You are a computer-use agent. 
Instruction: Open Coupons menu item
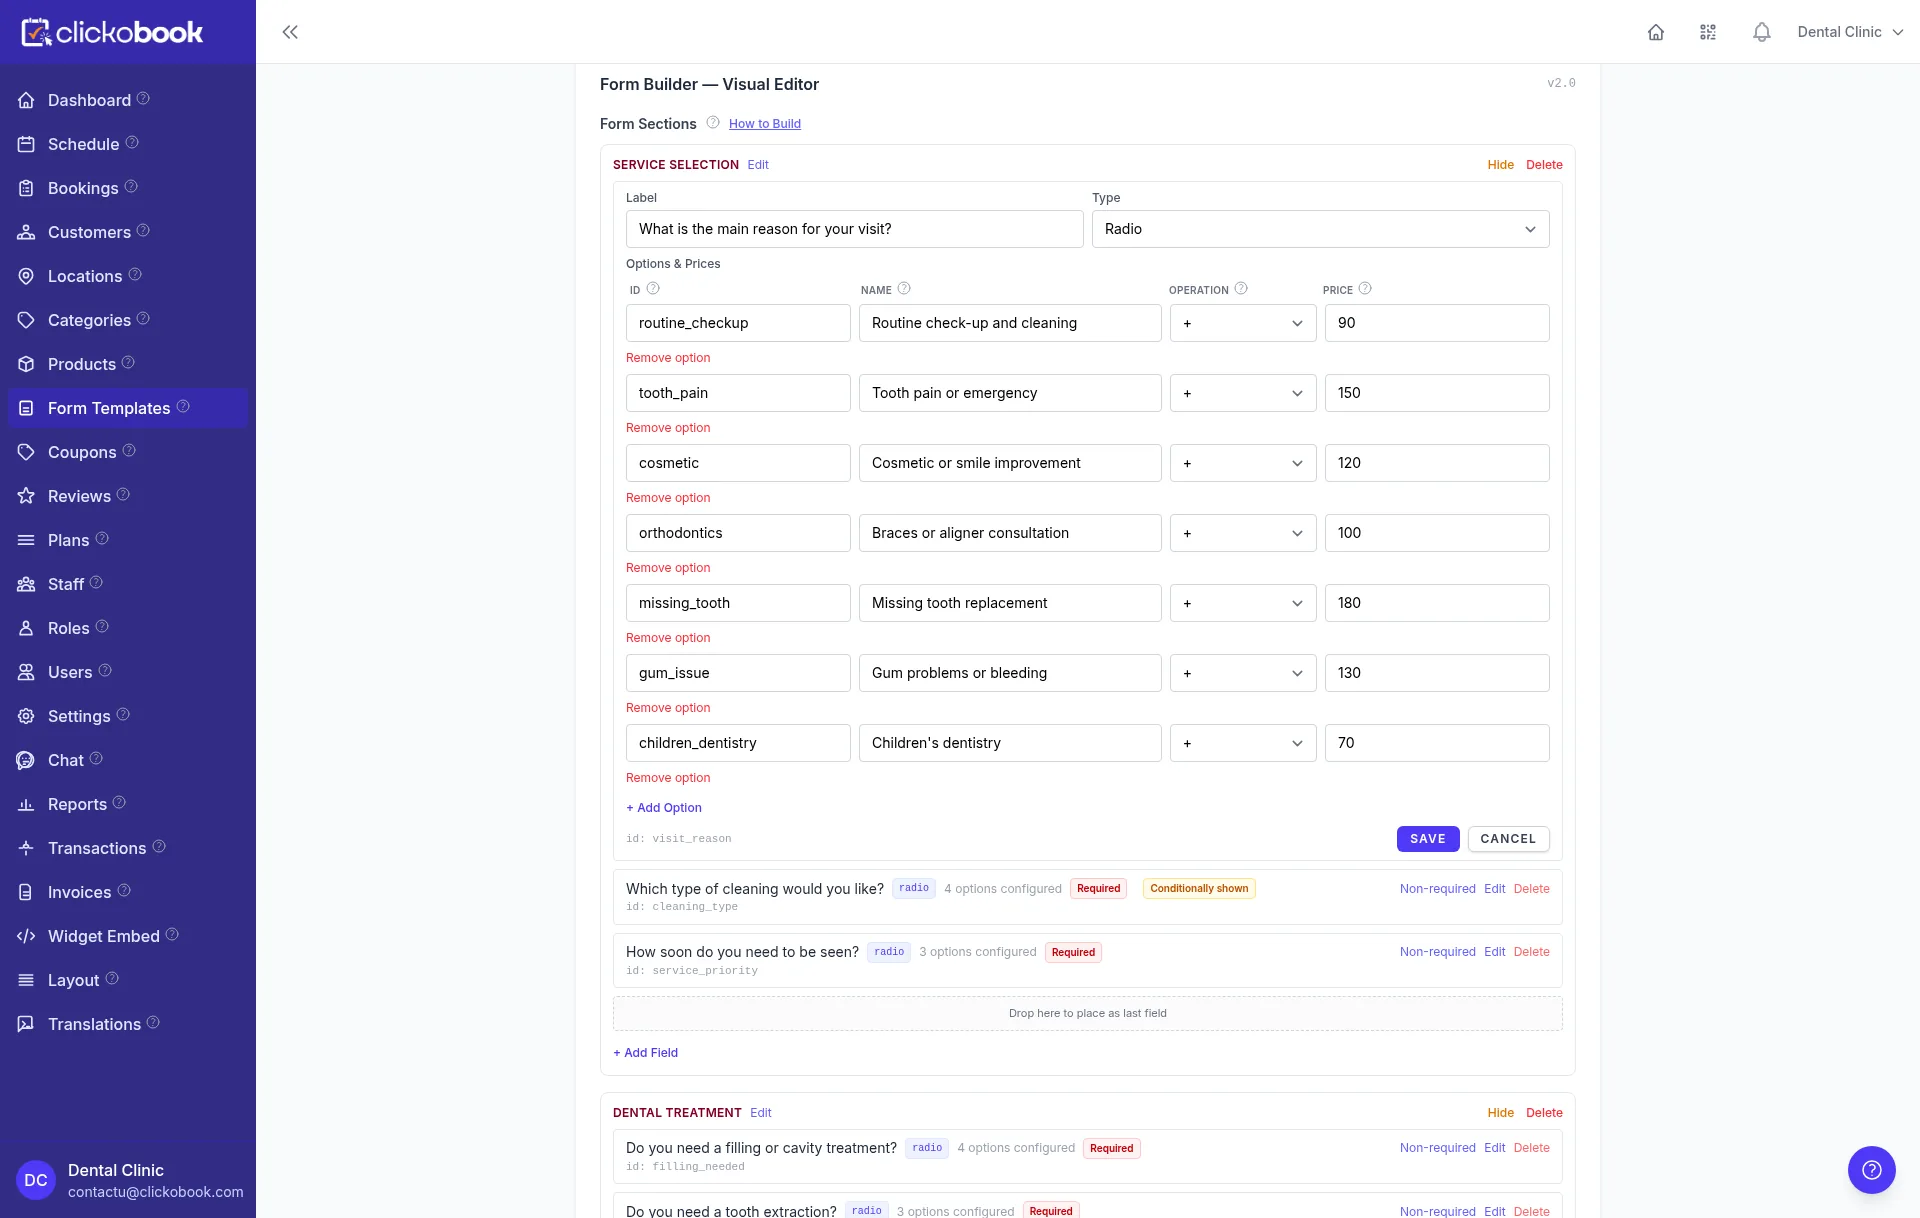point(82,452)
